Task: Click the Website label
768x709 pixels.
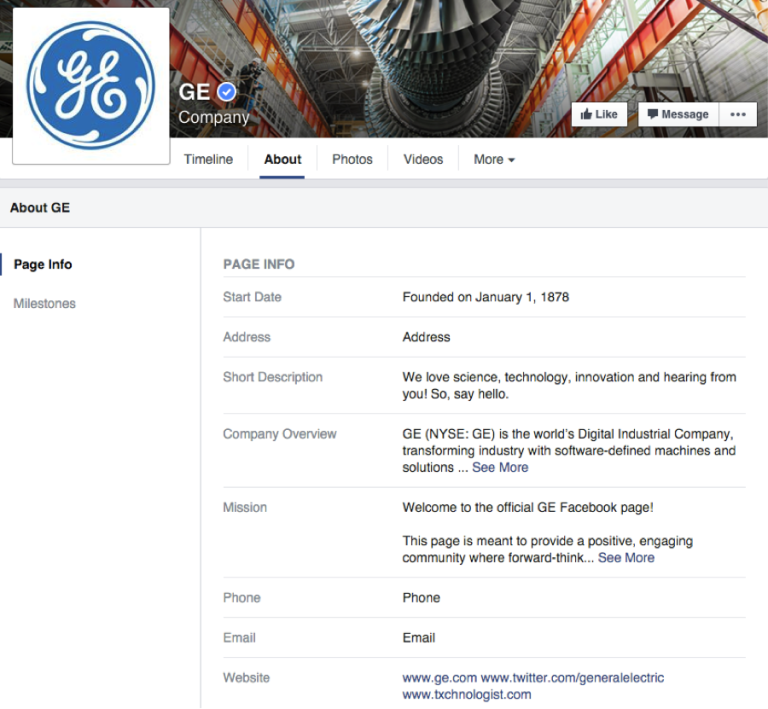Action: (246, 678)
